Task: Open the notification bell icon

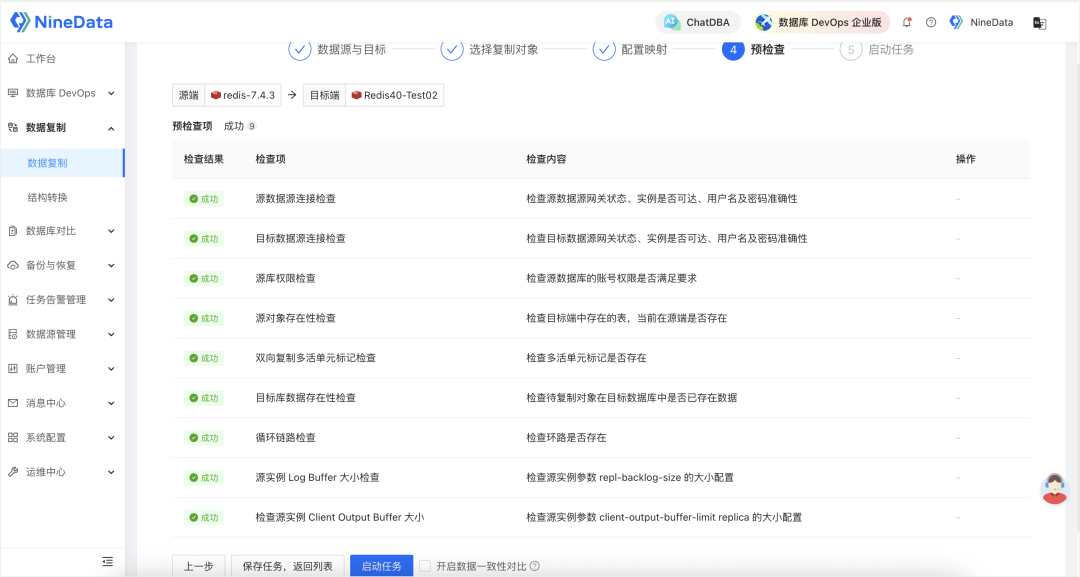Action: click(907, 21)
